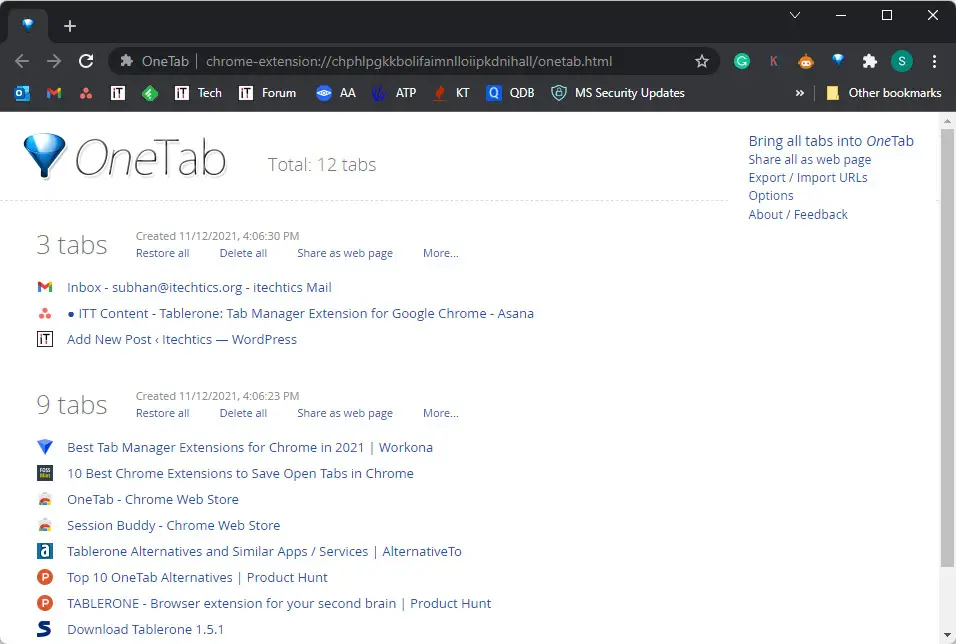Select the OneTab browser tab
This screenshot has height=644, width=956.
click(x=28, y=25)
